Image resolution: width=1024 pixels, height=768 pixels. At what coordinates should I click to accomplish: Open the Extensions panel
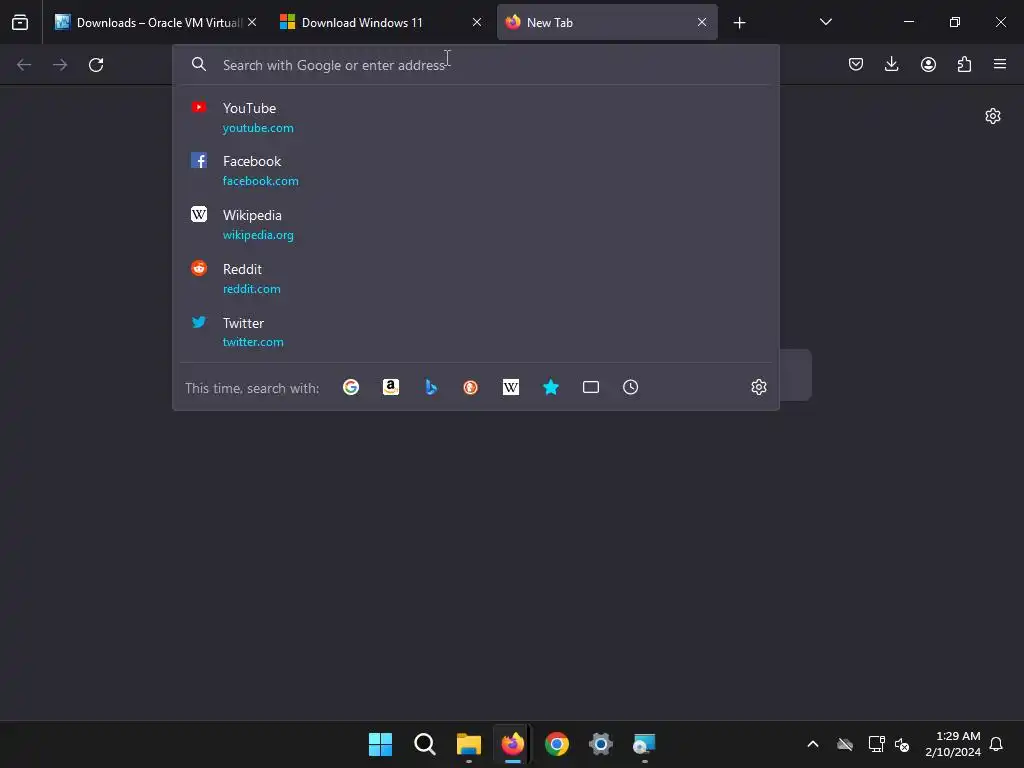point(964,64)
